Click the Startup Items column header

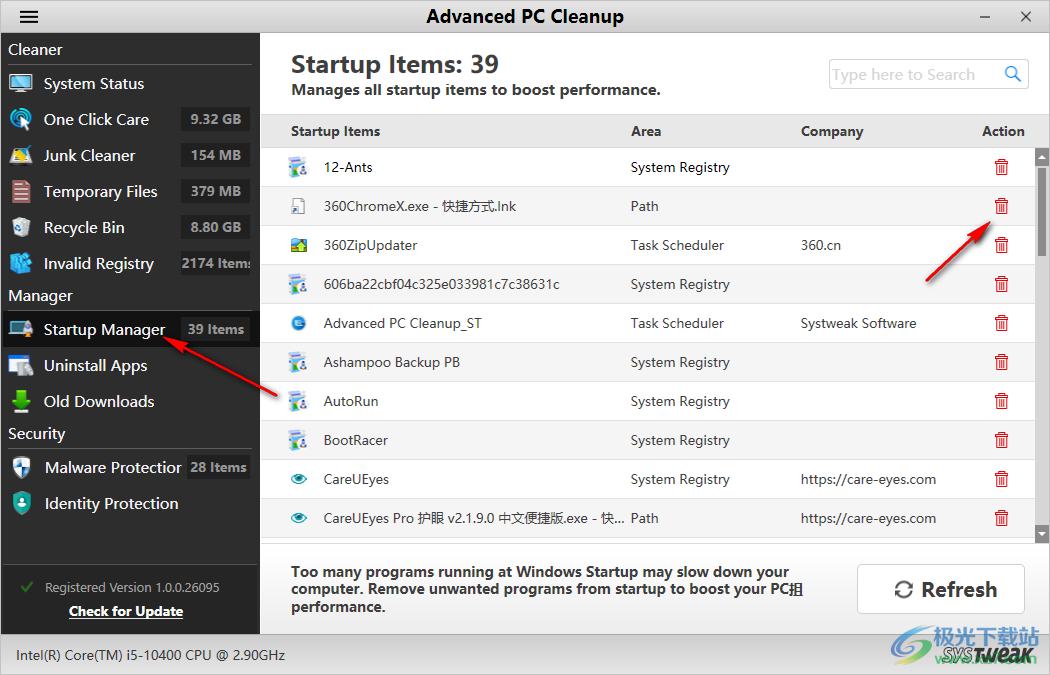[335, 131]
